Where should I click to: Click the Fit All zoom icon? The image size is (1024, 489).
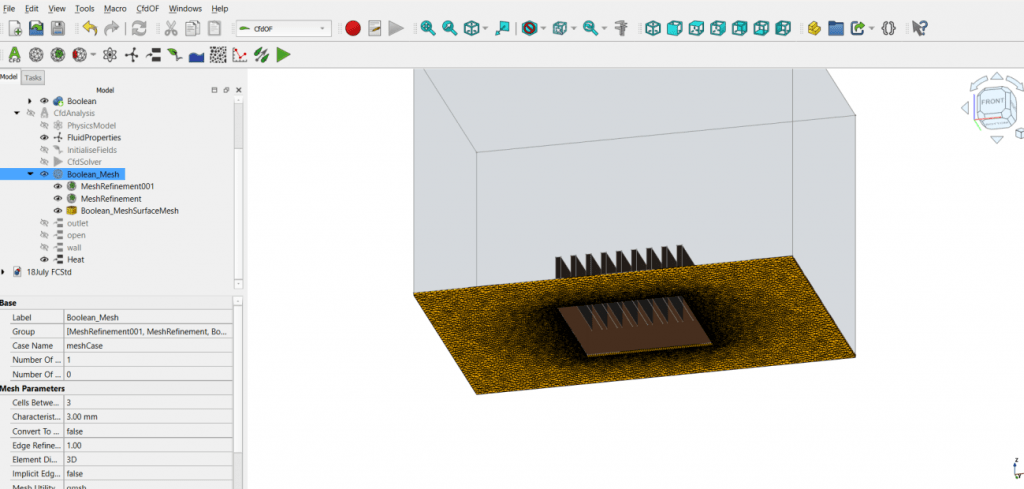pos(428,28)
